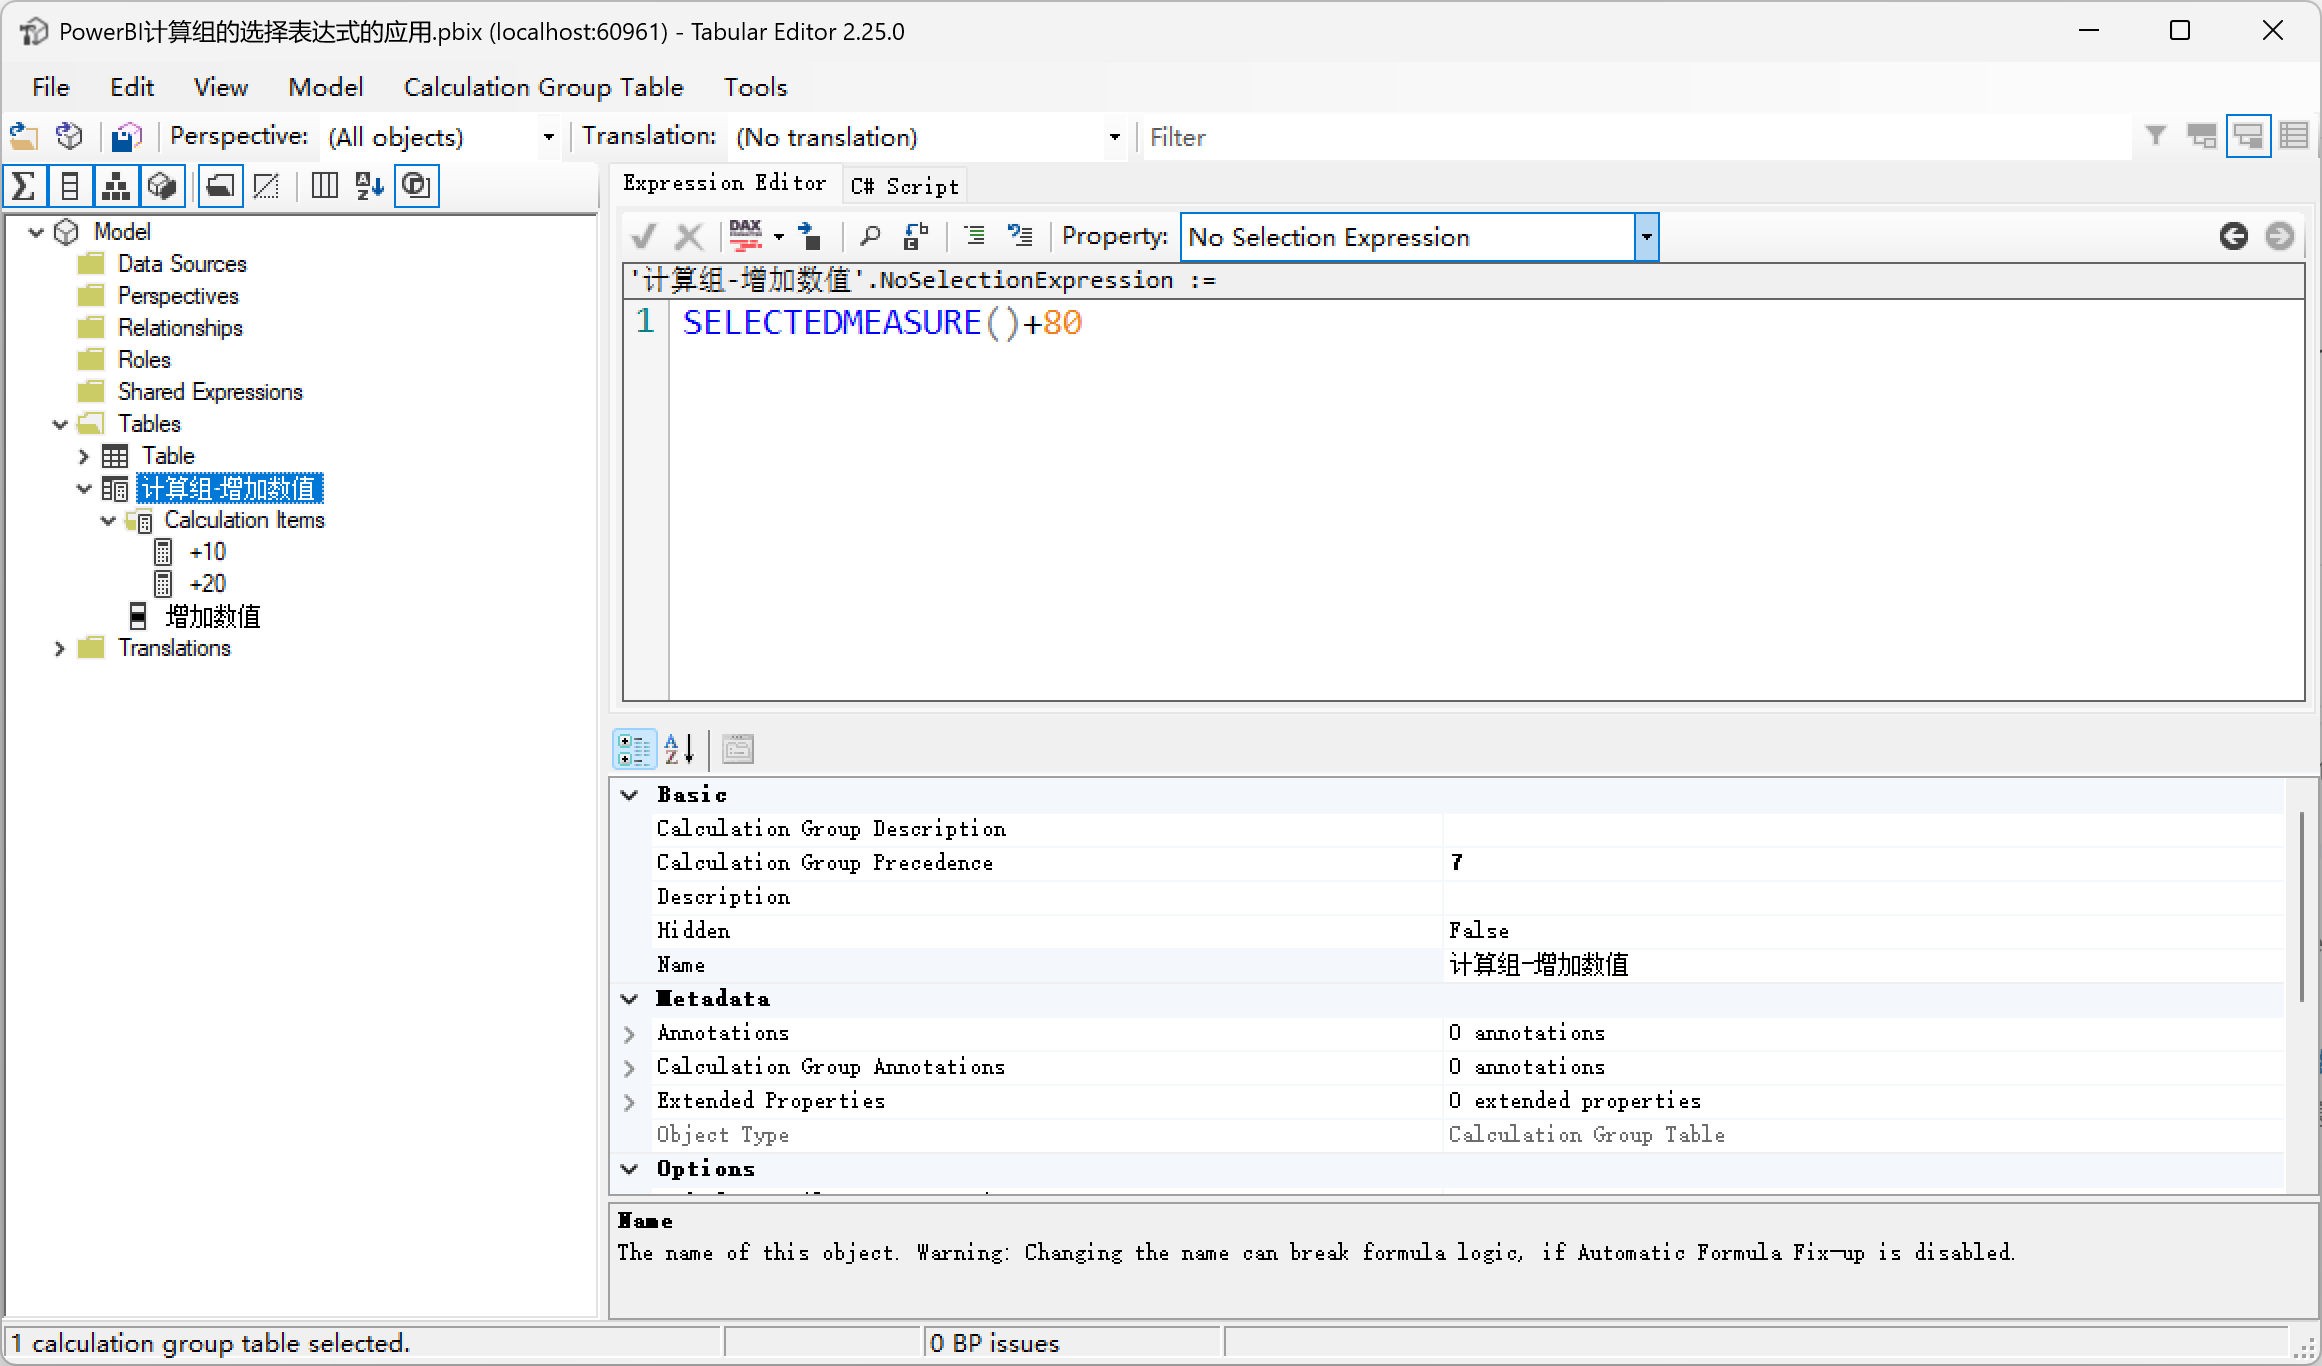This screenshot has width=2322, height=1366.
Task: Toggle show partitions cube button
Action: [x=162, y=186]
